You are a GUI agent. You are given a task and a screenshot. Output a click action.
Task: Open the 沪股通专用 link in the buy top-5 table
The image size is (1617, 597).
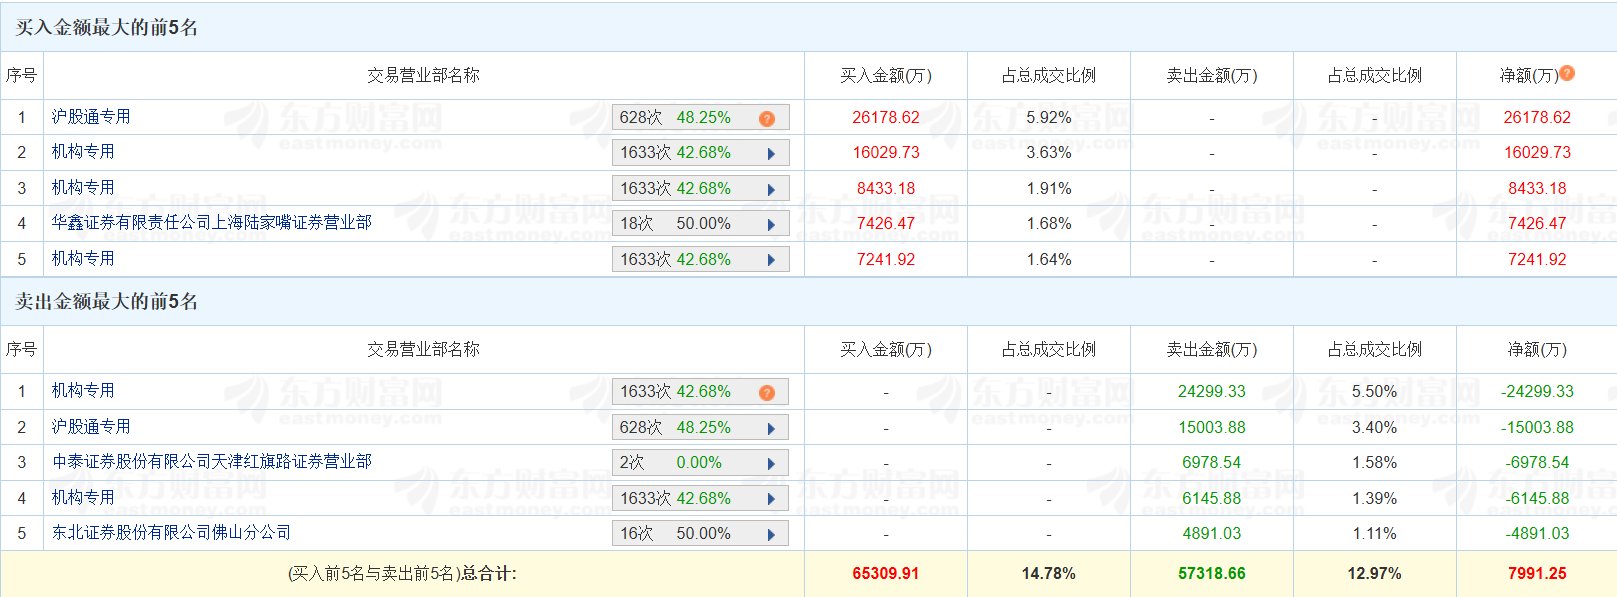[91, 117]
